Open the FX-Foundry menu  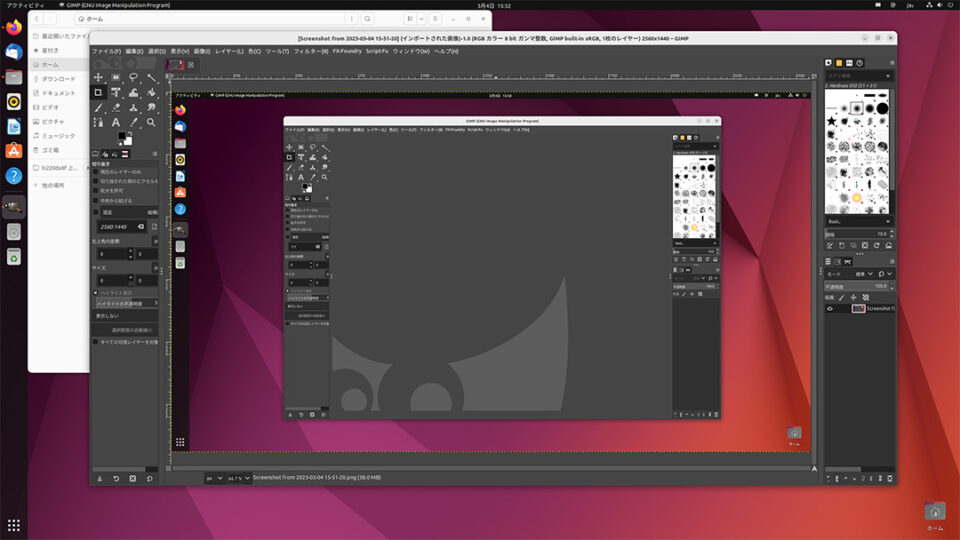[347, 51]
